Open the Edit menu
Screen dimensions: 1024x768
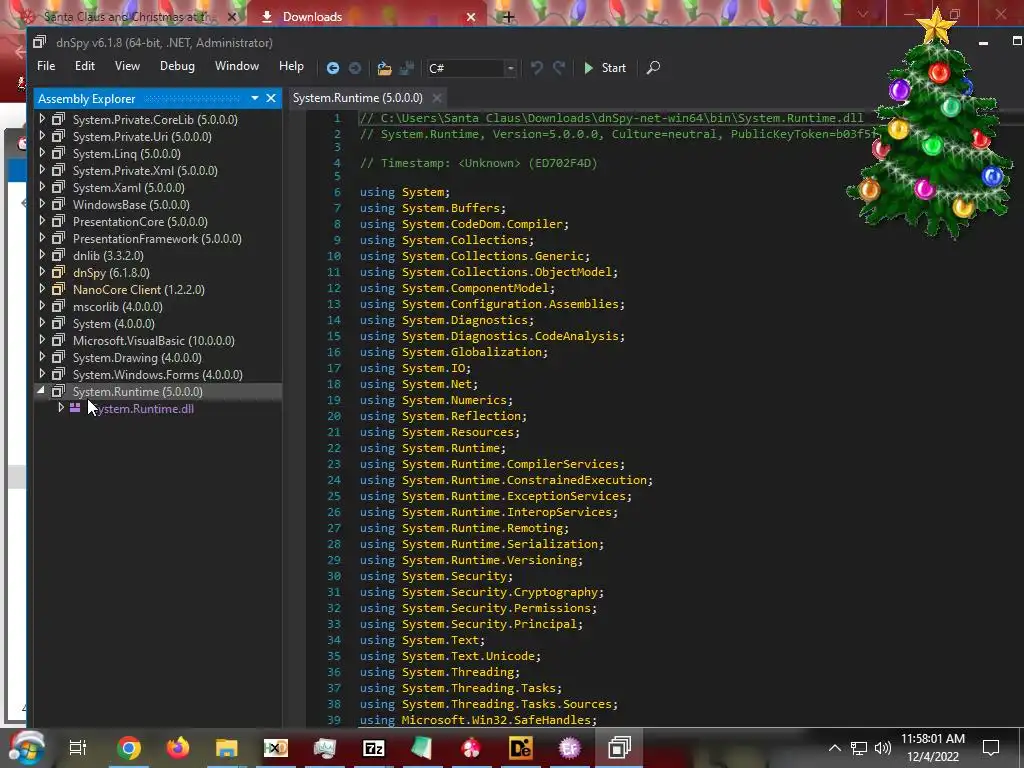point(84,66)
